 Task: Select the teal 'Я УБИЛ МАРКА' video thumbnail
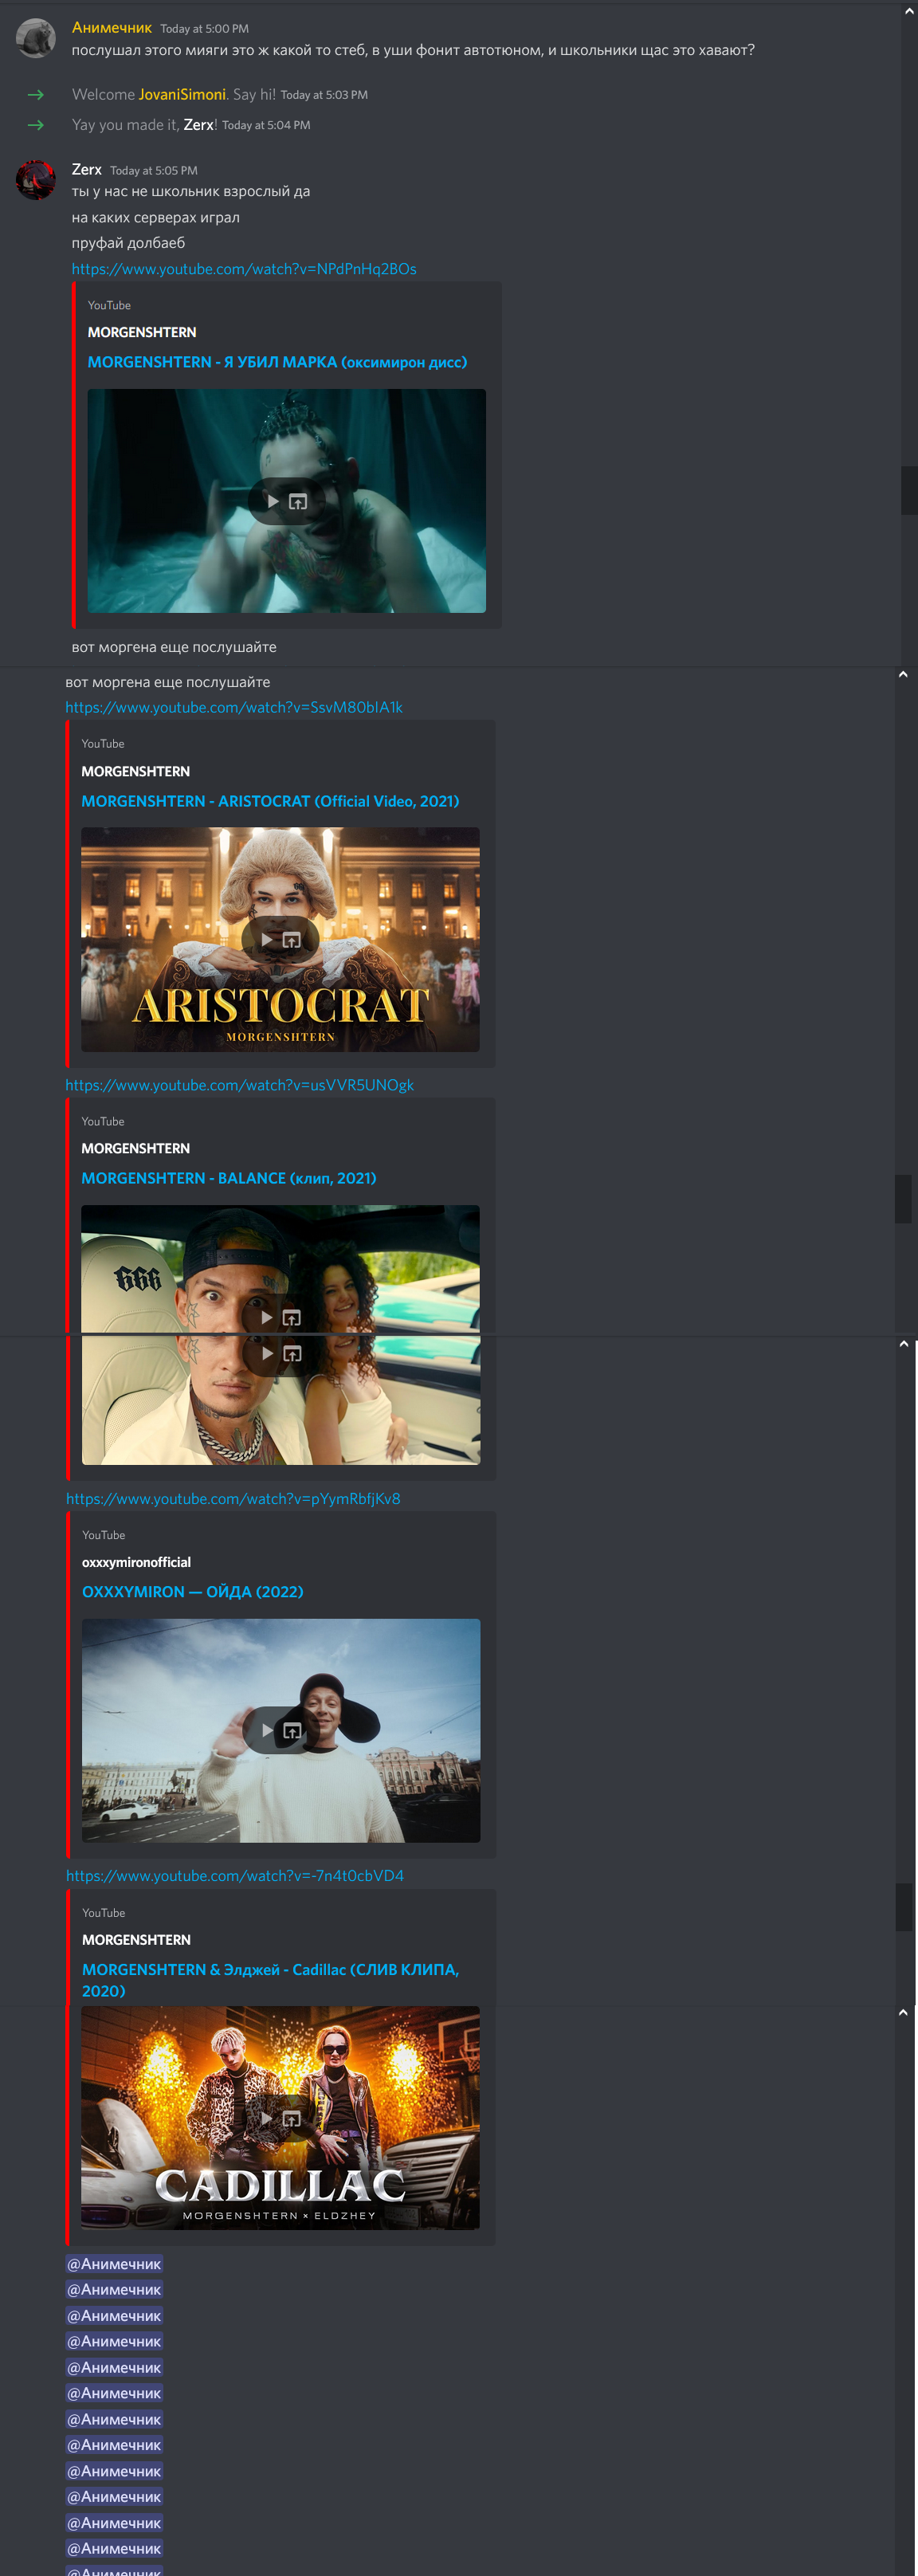click(287, 501)
